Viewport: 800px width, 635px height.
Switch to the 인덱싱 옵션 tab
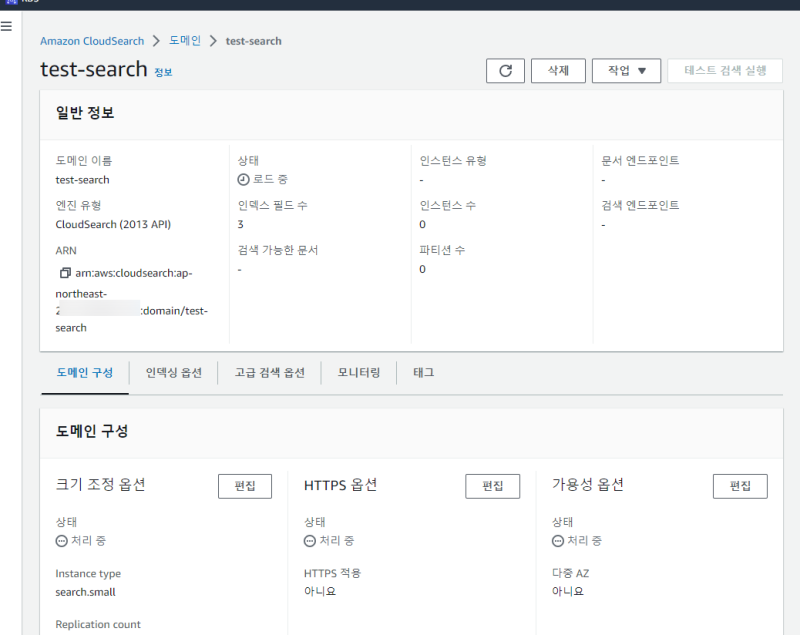click(173, 373)
